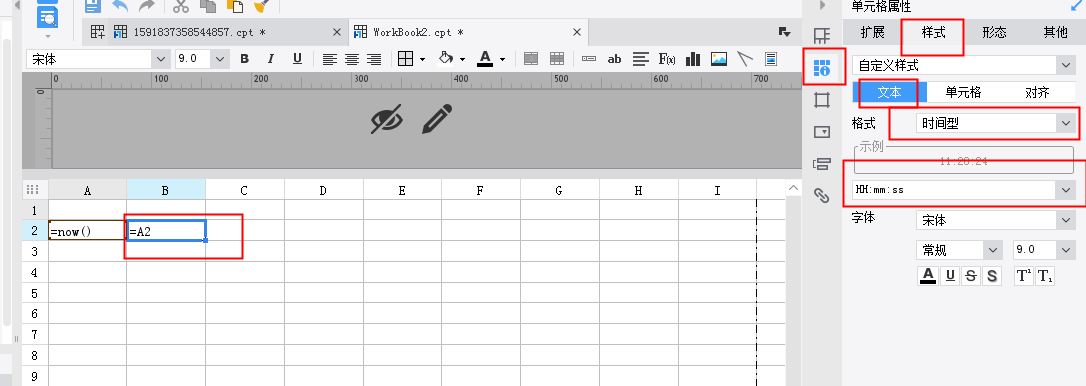Click the font color A icon in toolbar
Viewport: 1086px width, 386px height.
[x=486, y=59]
